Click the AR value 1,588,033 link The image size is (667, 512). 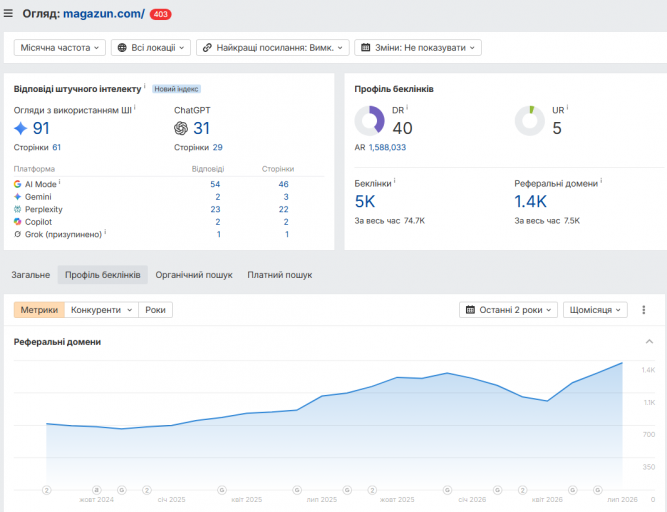(388, 148)
